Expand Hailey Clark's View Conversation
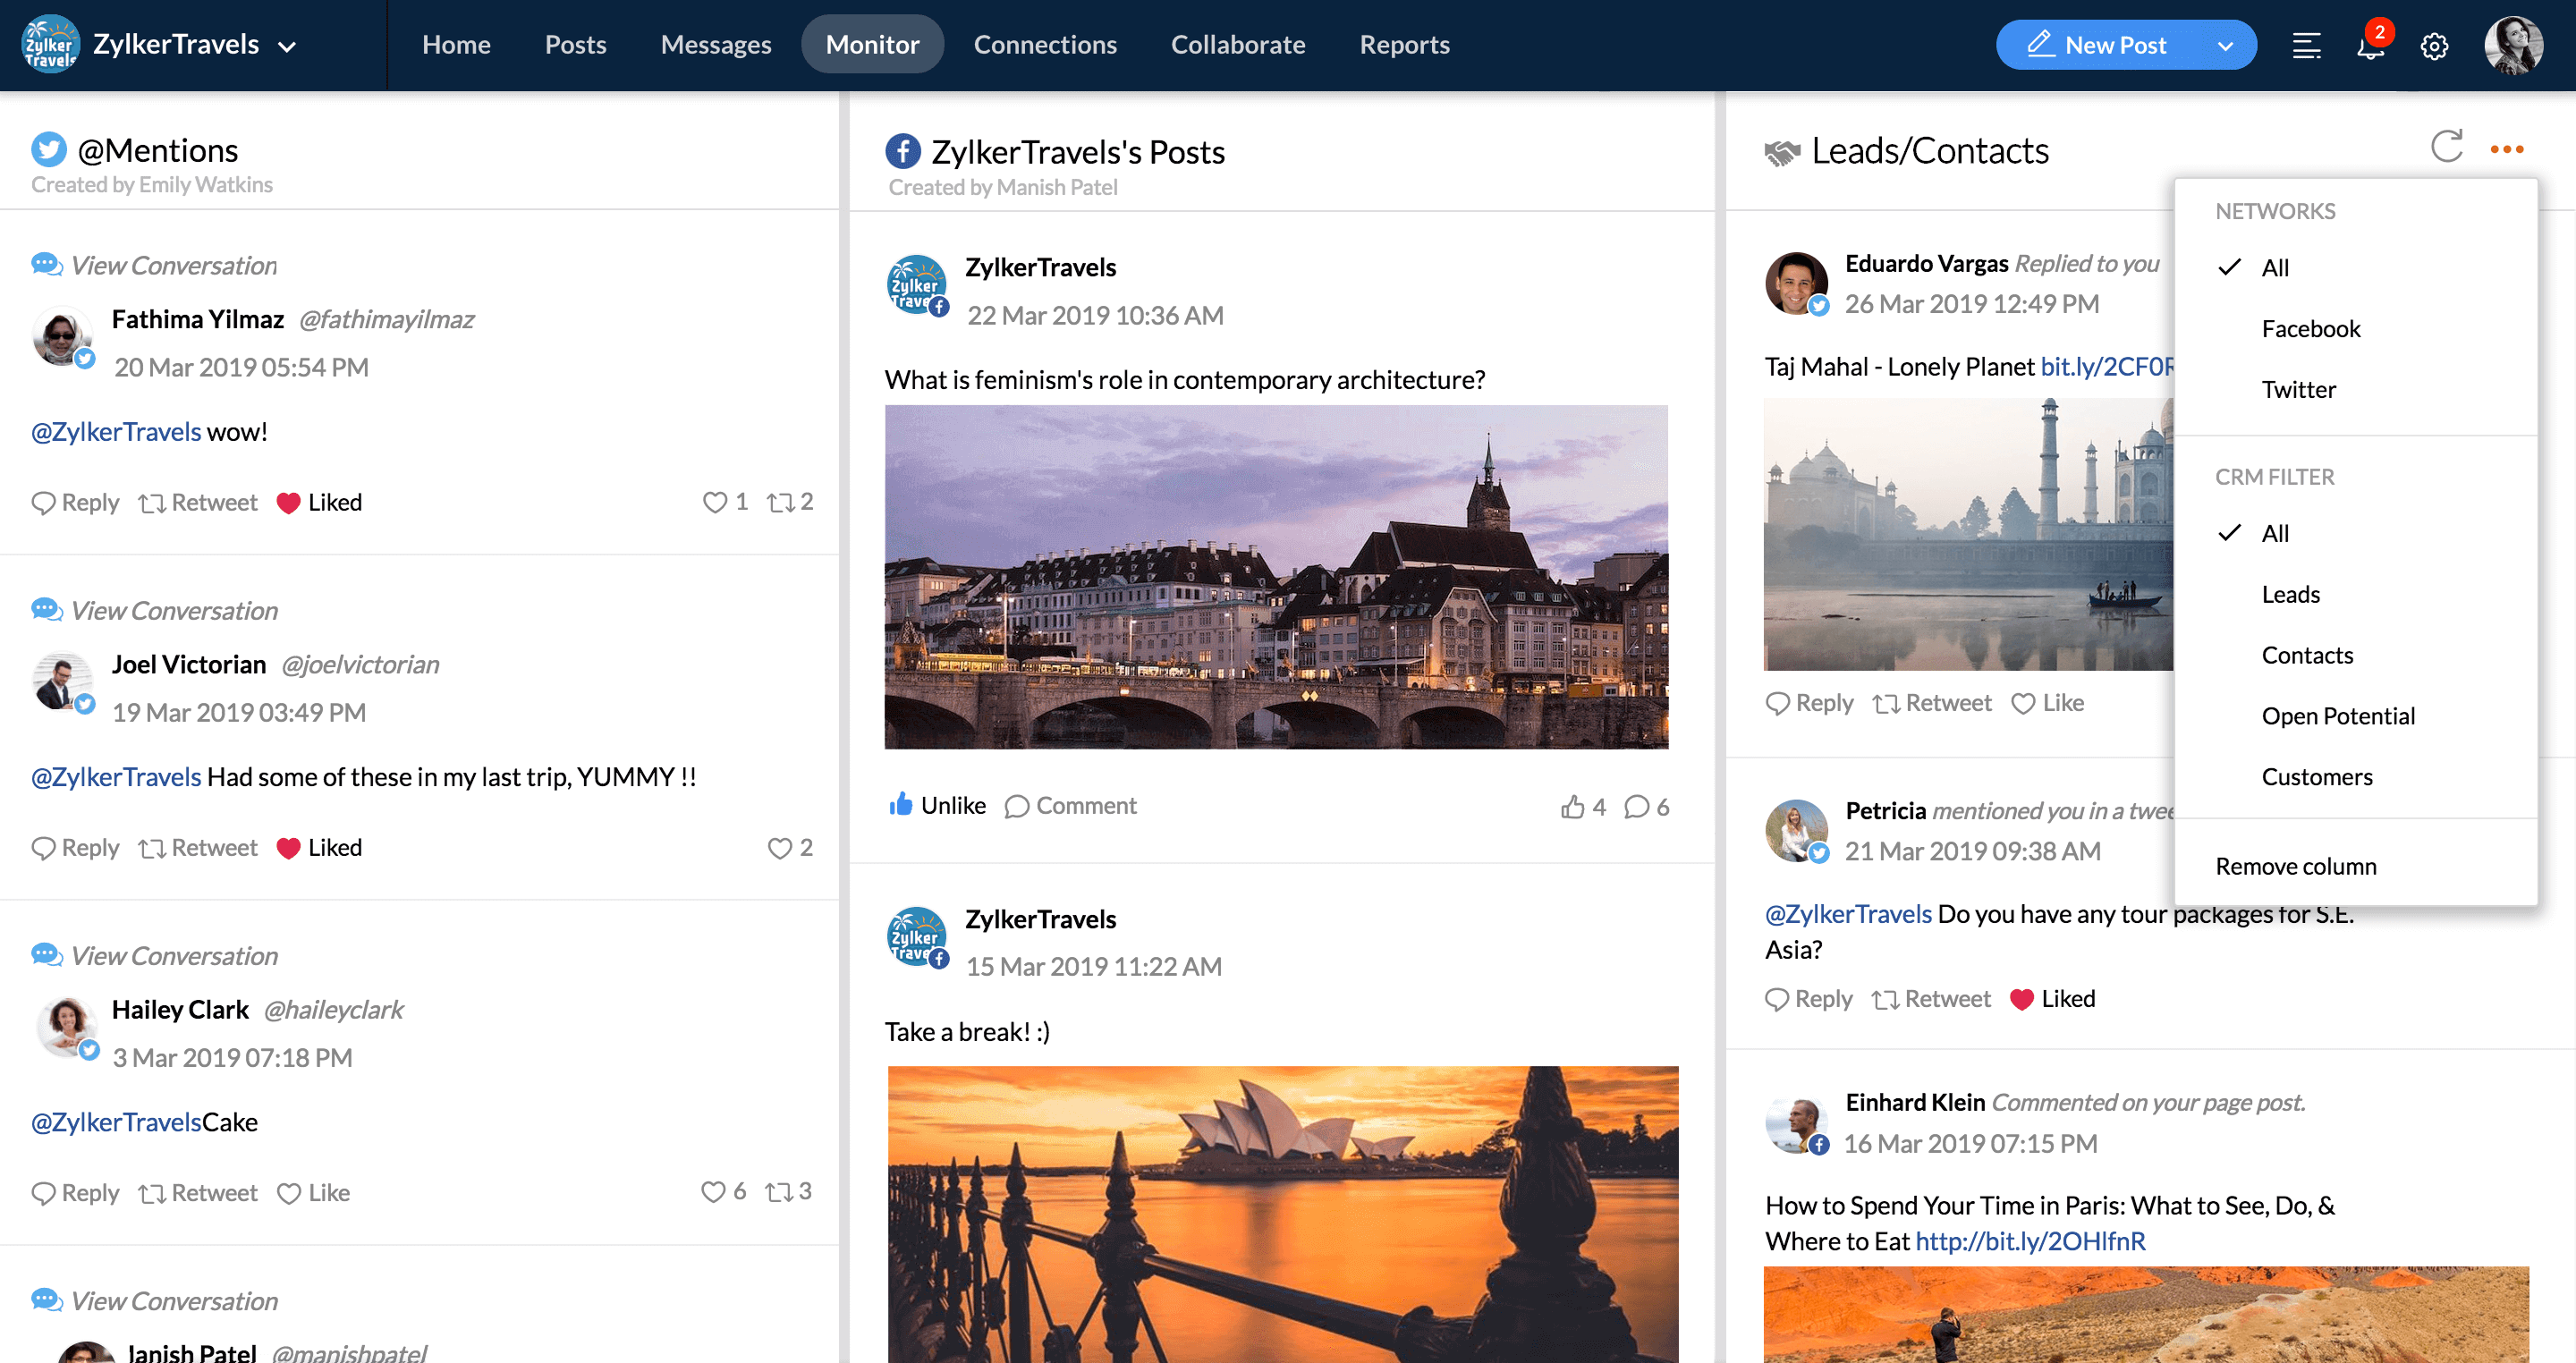Image resolution: width=2576 pixels, height=1363 pixels. point(154,955)
